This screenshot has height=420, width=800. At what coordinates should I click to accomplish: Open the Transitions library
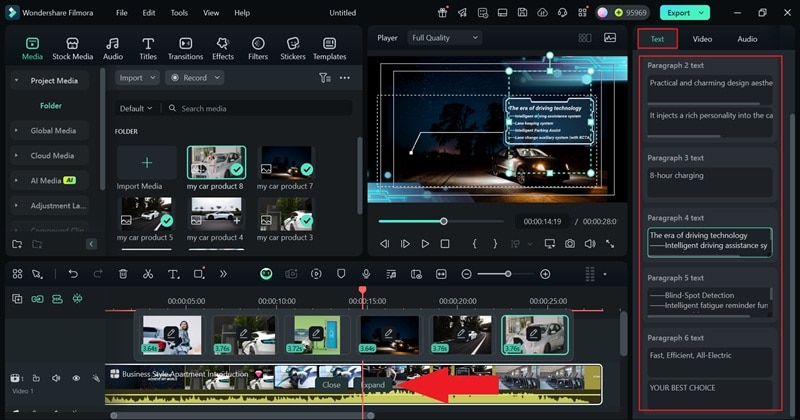(185, 48)
